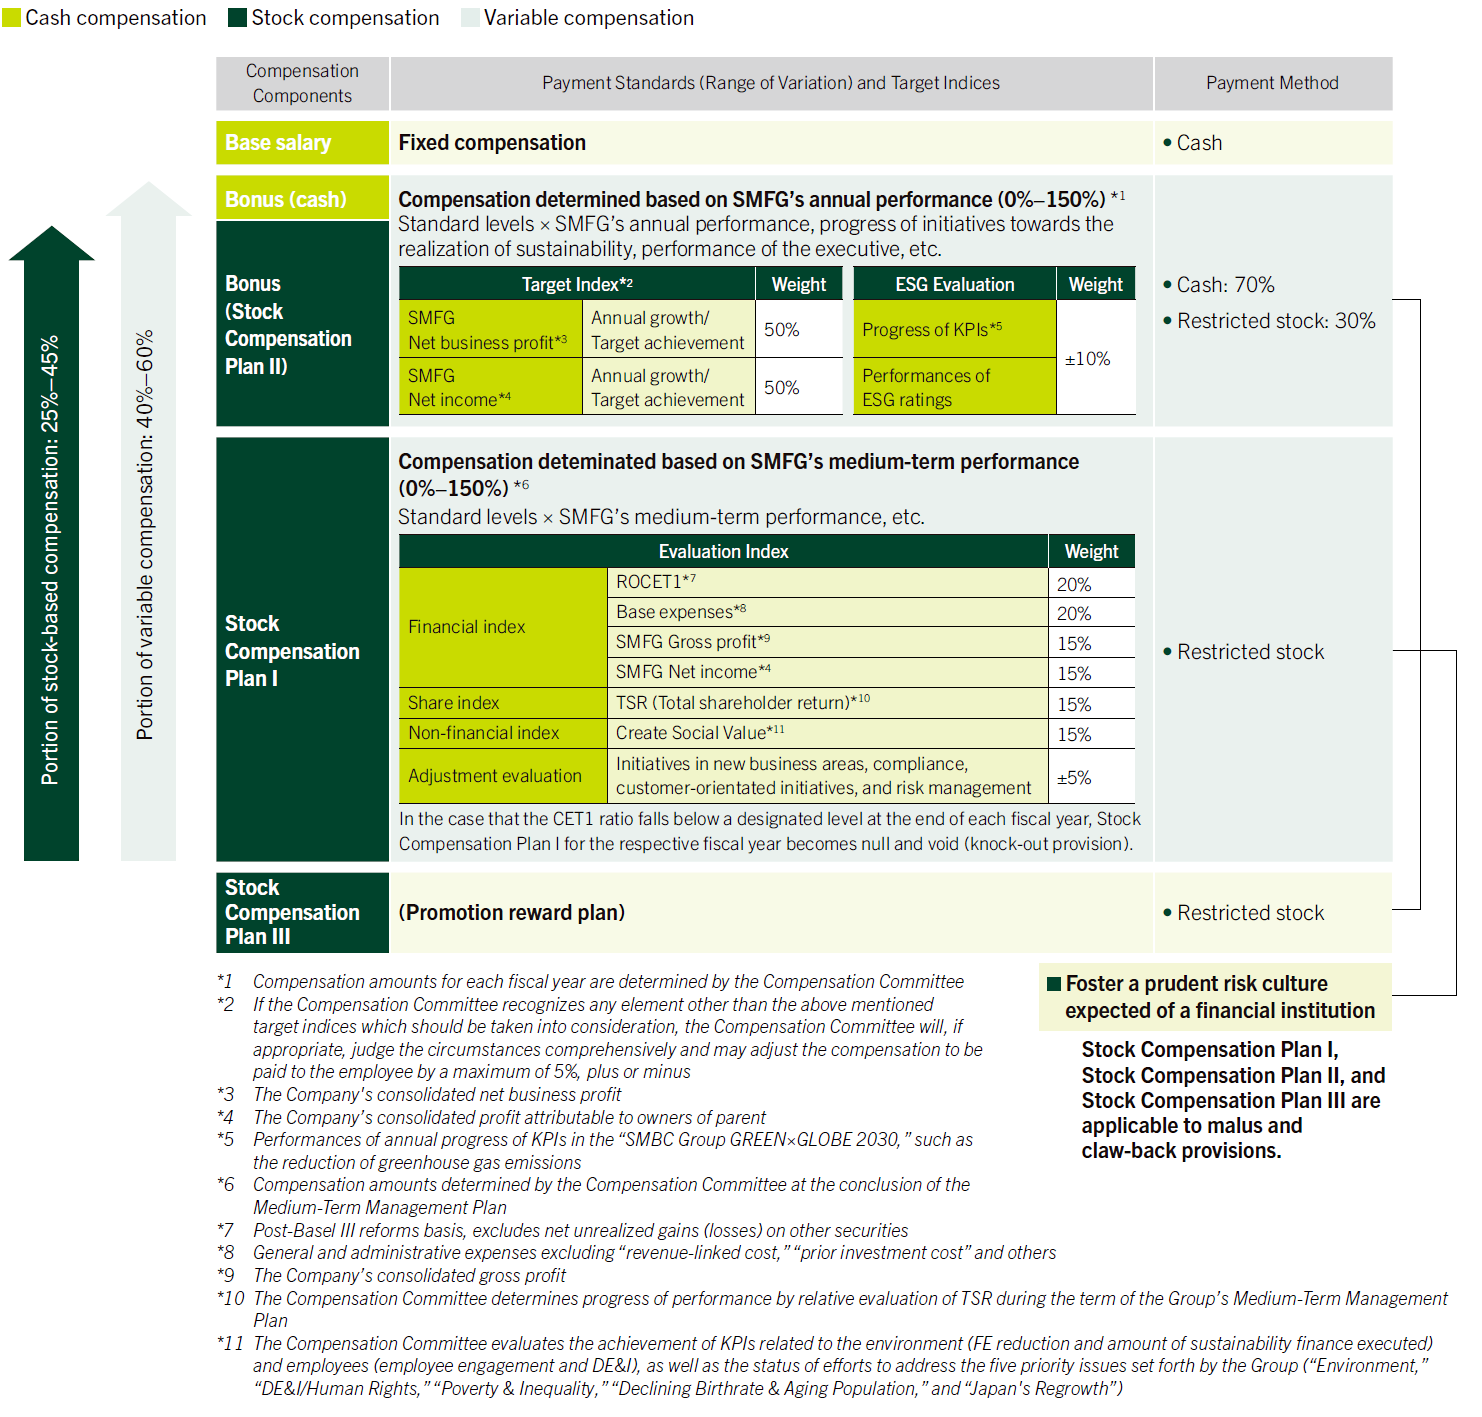
Task: Click footnote *3 on consolidated net business profit
Action: click(419, 1095)
